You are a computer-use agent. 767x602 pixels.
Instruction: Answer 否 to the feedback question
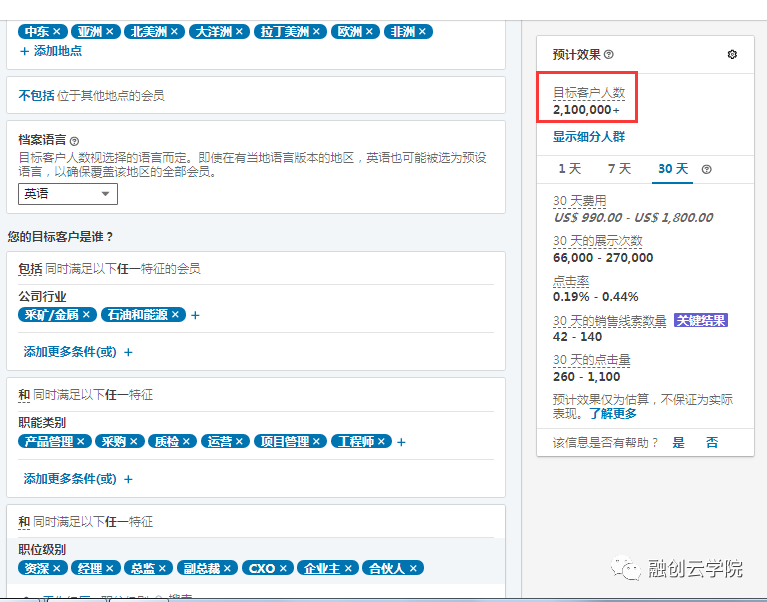[712, 443]
